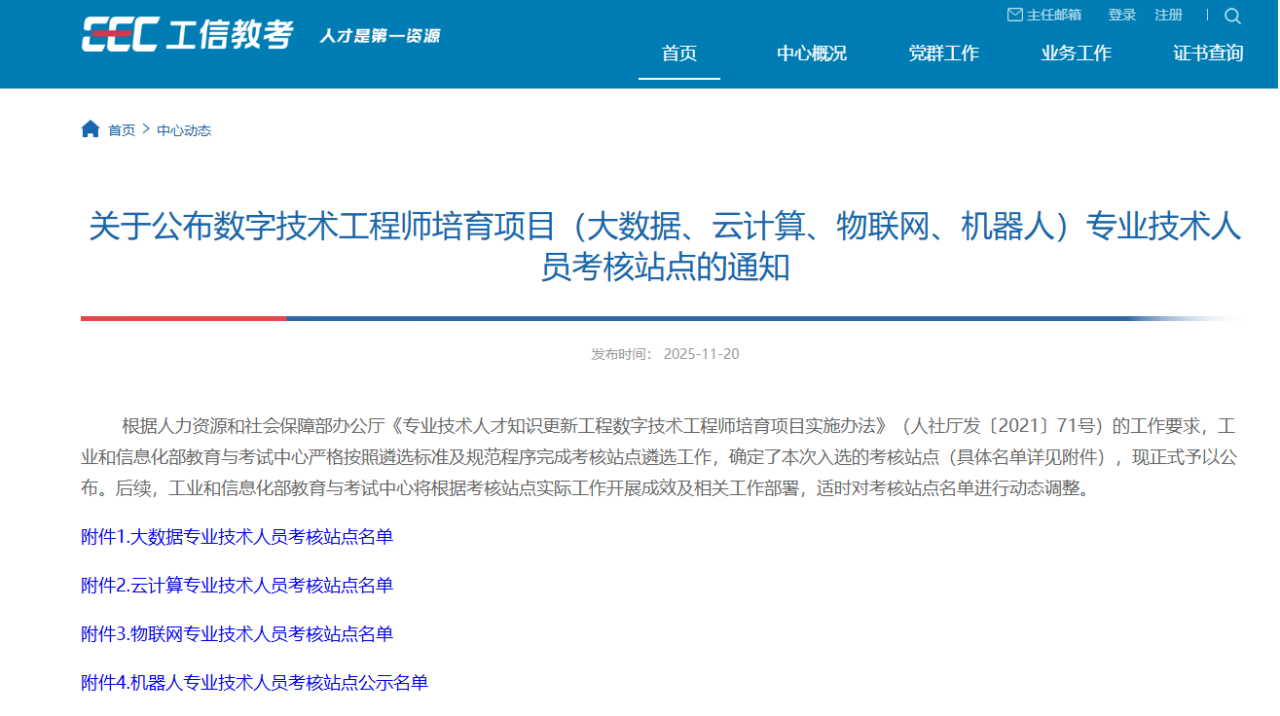Open 附件1 大数据 考核站点名单 link
Image resolution: width=1280 pixels, height=716 pixels.
[x=237, y=537]
